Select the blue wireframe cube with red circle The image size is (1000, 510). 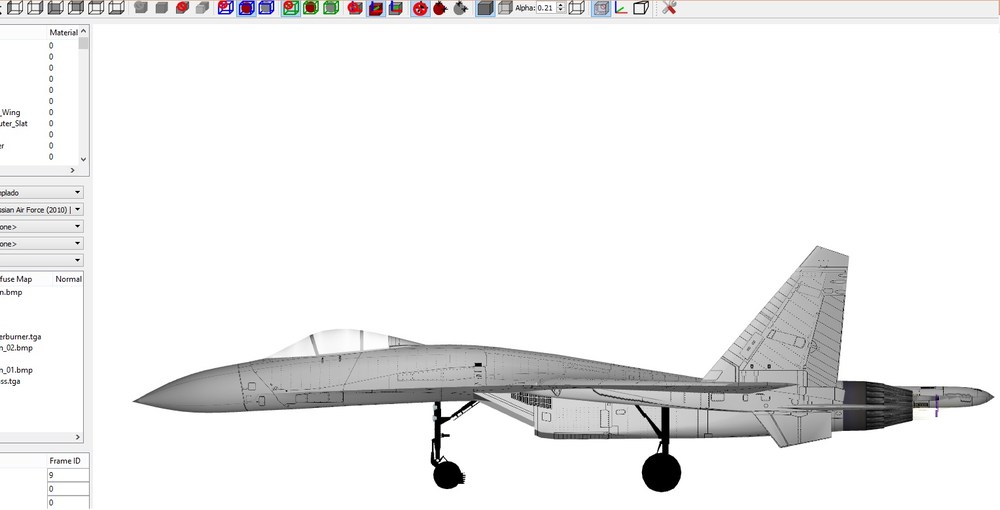(x=226, y=8)
